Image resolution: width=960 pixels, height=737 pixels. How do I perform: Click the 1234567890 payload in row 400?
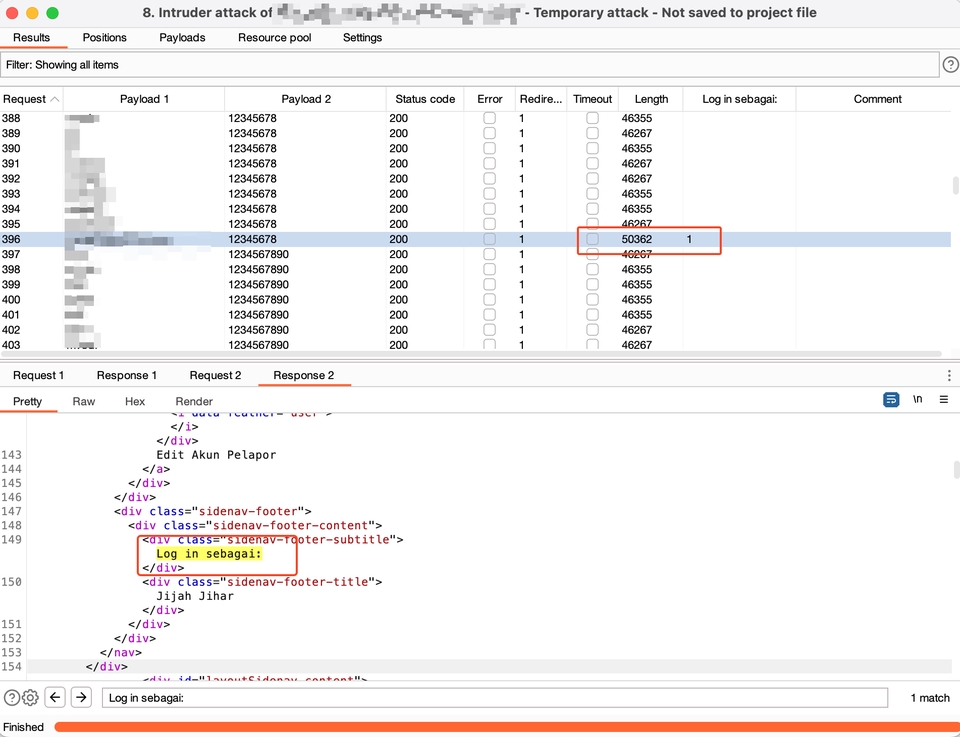(x=258, y=299)
